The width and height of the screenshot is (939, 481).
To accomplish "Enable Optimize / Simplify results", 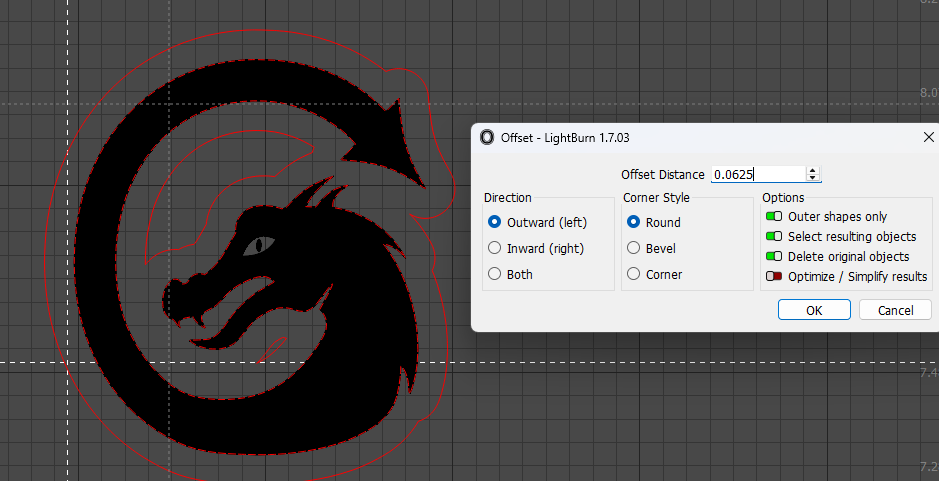I will (x=774, y=276).
